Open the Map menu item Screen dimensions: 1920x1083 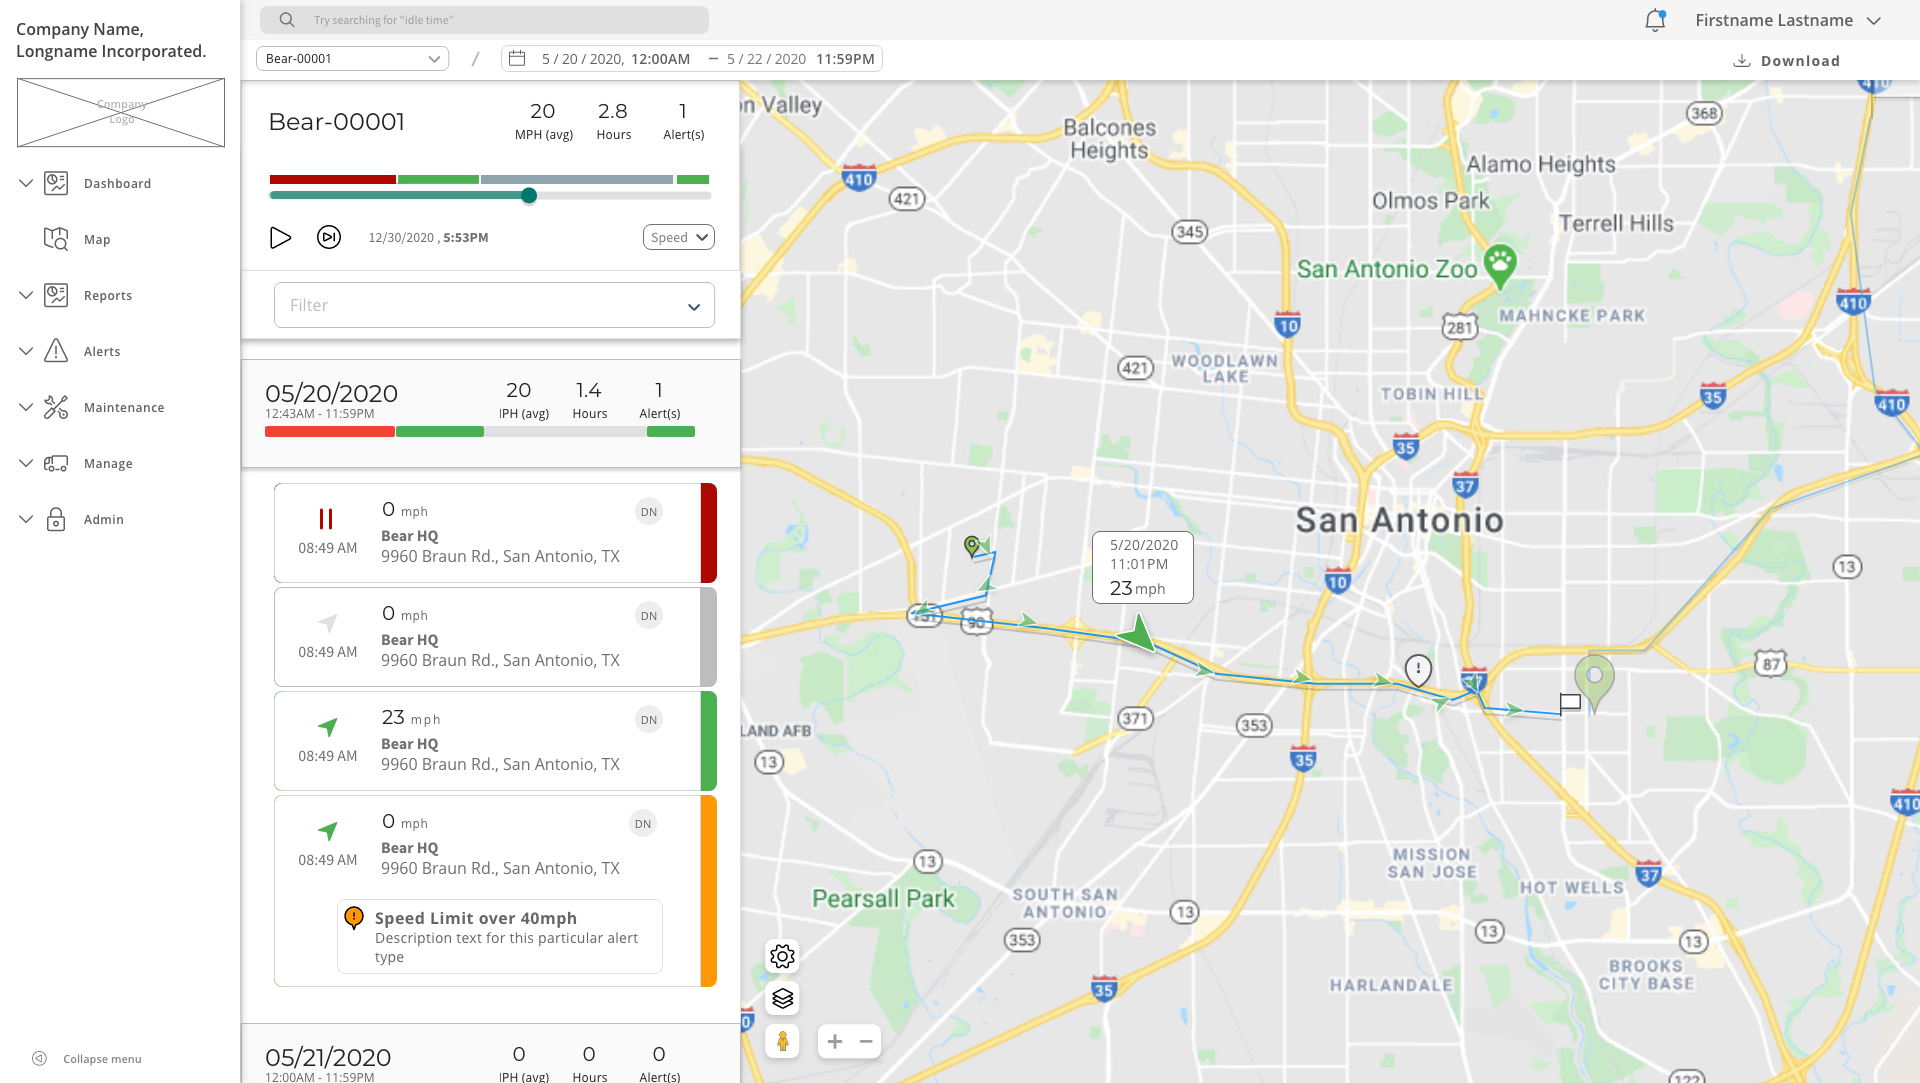(96, 240)
